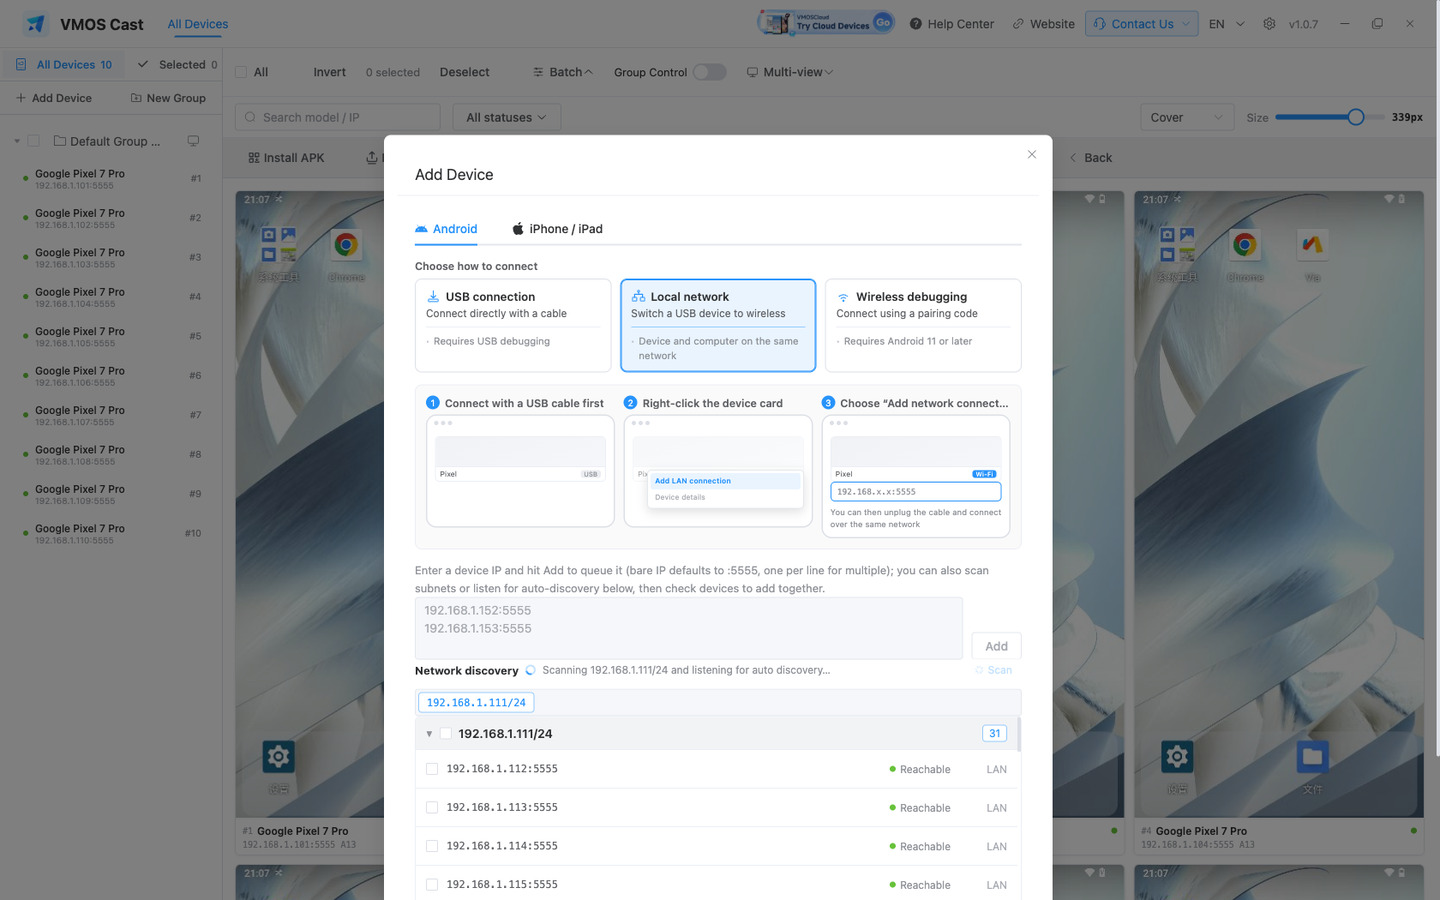
Task: Close the Add Device dialog
Action: coord(1032,154)
